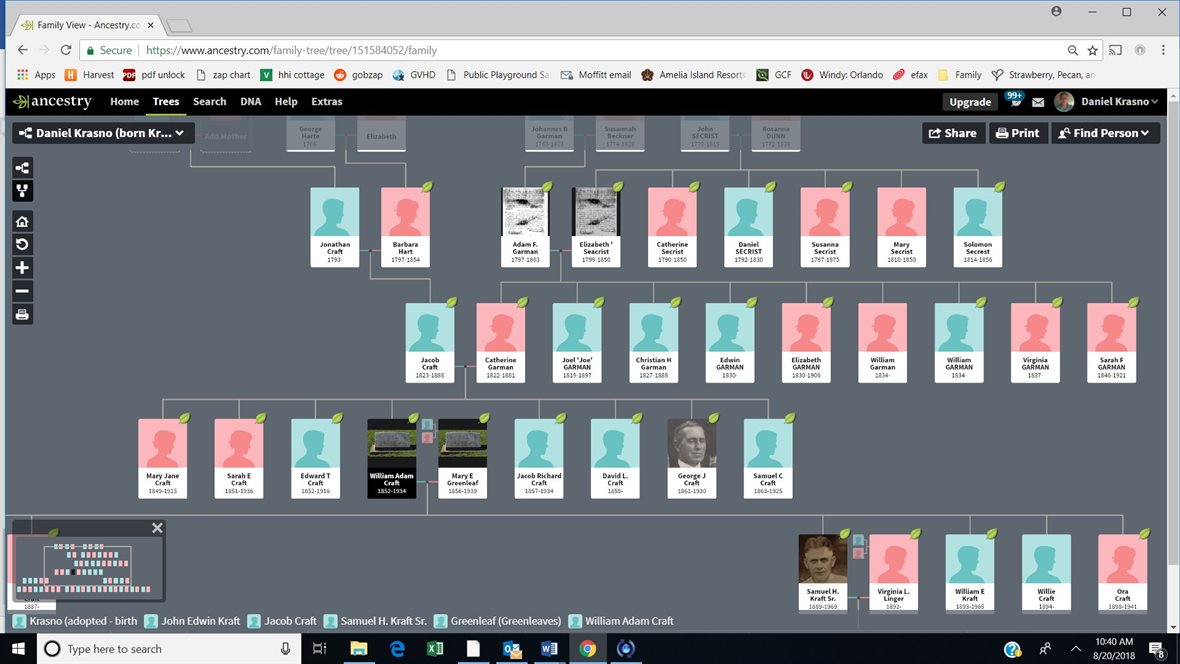Select the George J Craft photo card
Image resolution: width=1180 pixels, height=664 pixels.
coord(692,457)
